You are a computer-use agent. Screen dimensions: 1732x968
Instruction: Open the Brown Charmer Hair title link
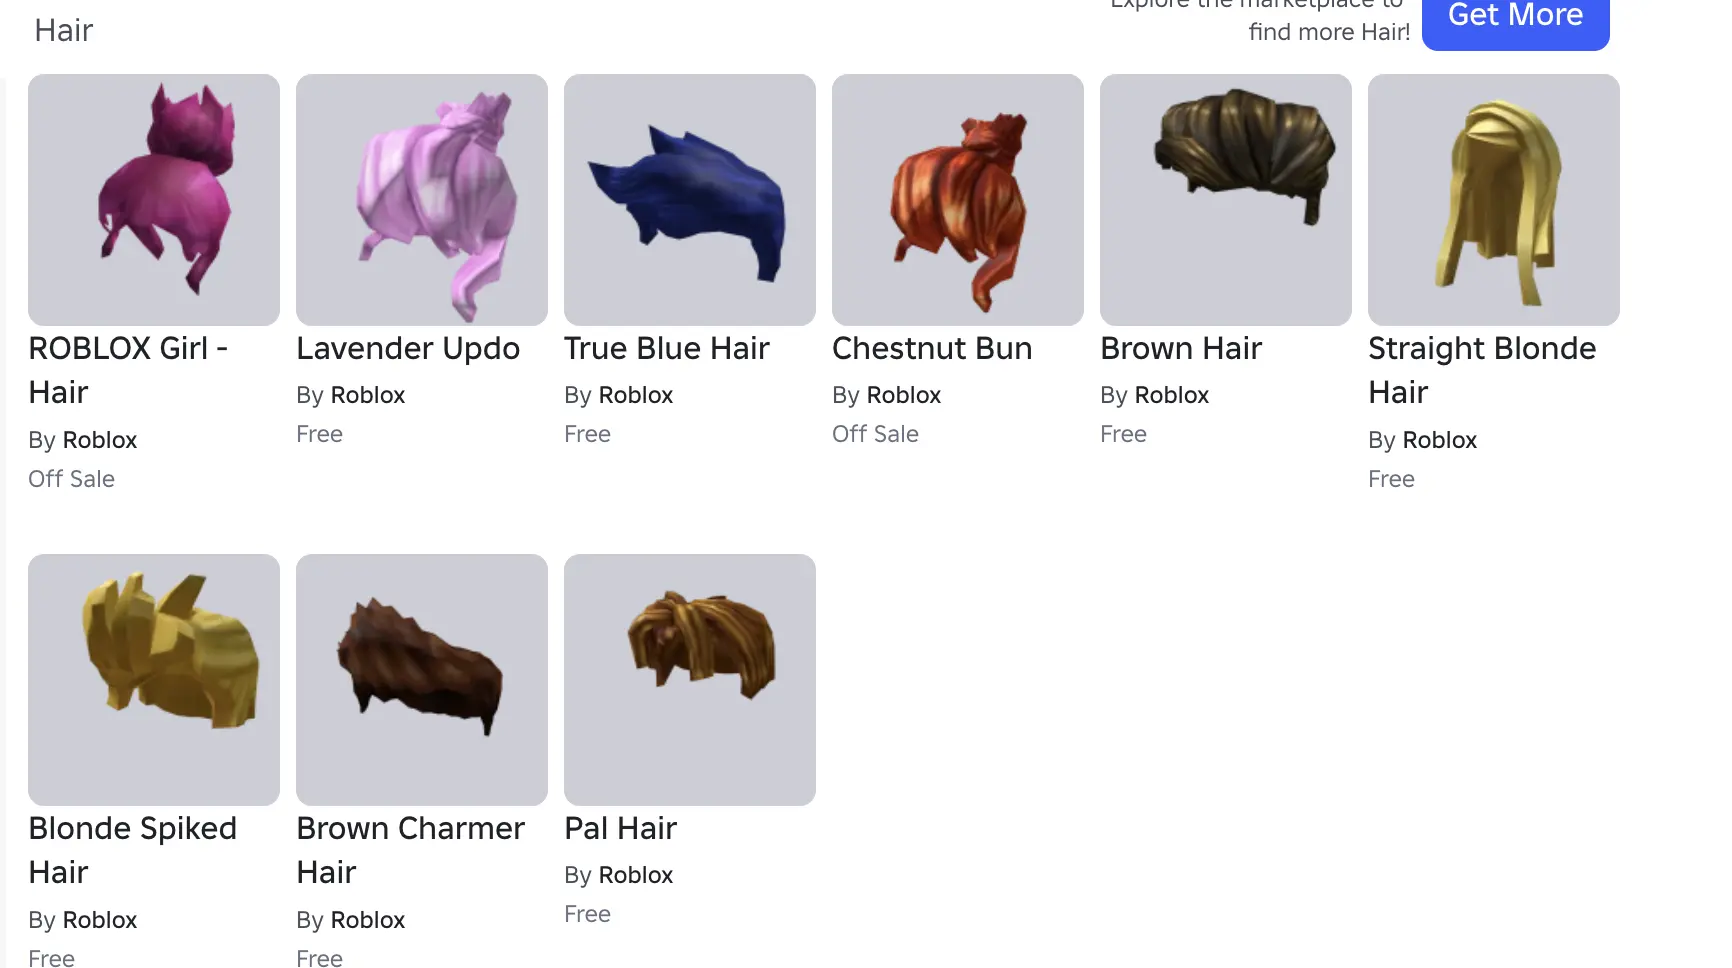410,850
